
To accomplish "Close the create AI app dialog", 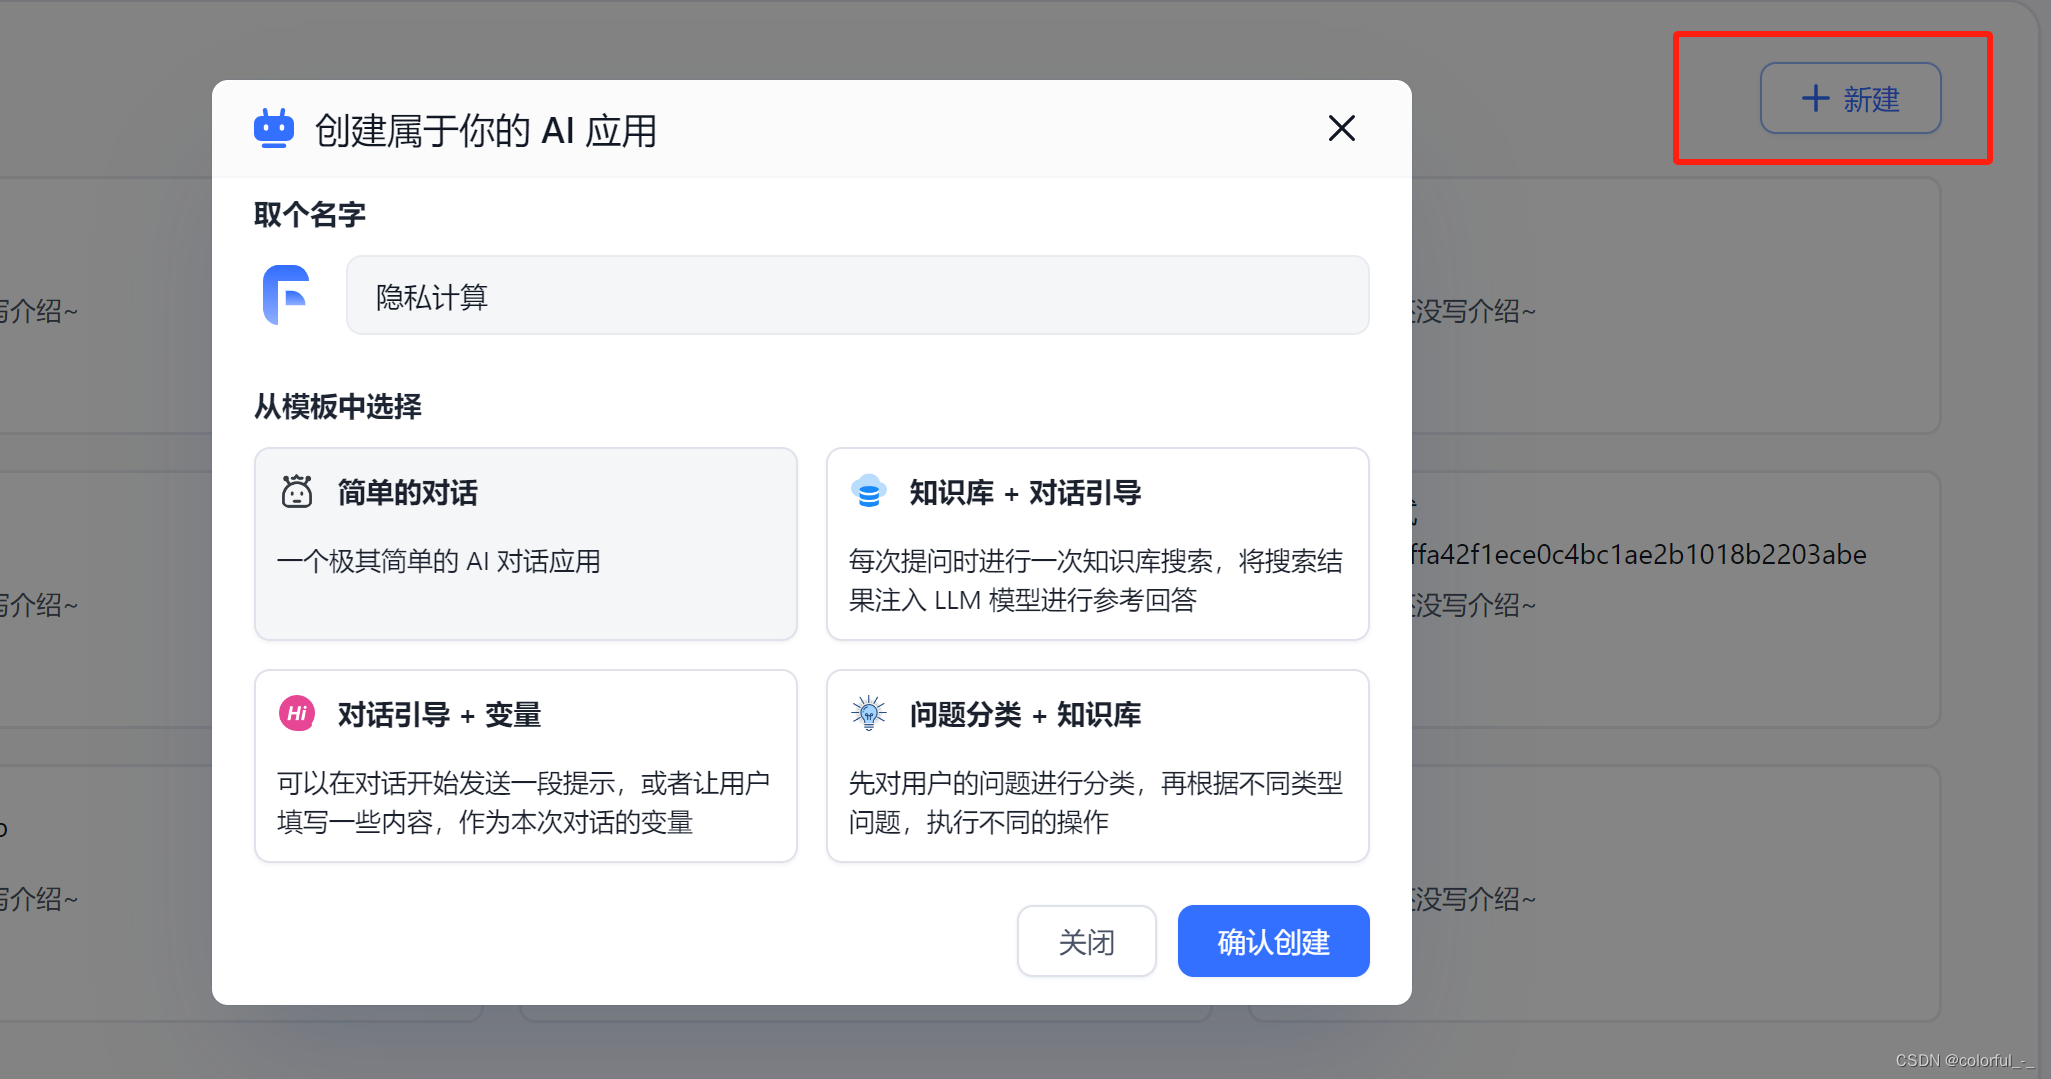I will pyautogui.click(x=1341, y=128).
